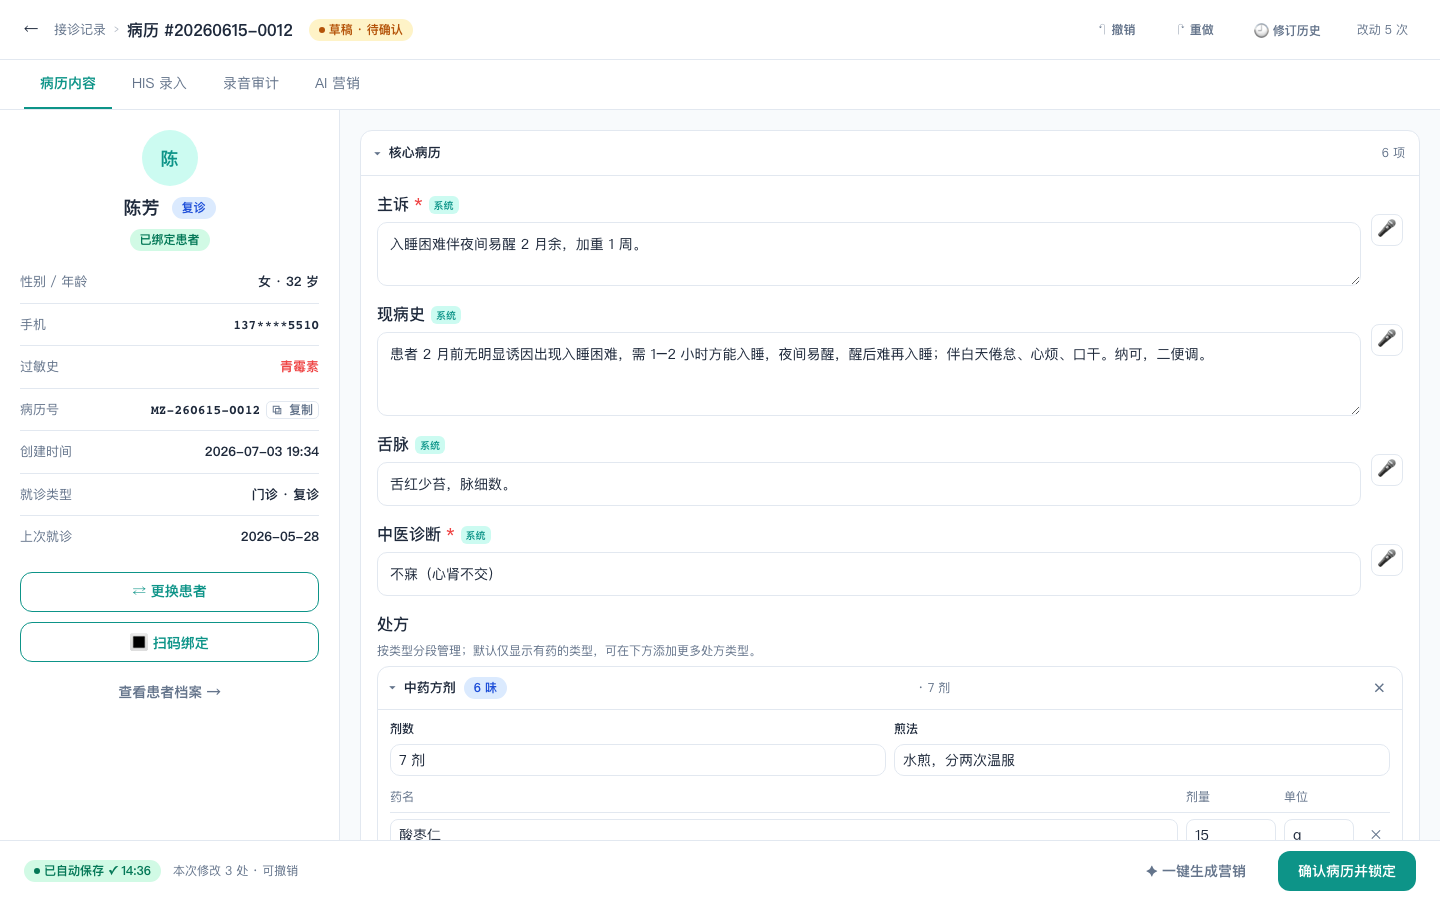1440x900 pixels.
Task: Open the 录音审计 tab
Action: tap(251, 84)
